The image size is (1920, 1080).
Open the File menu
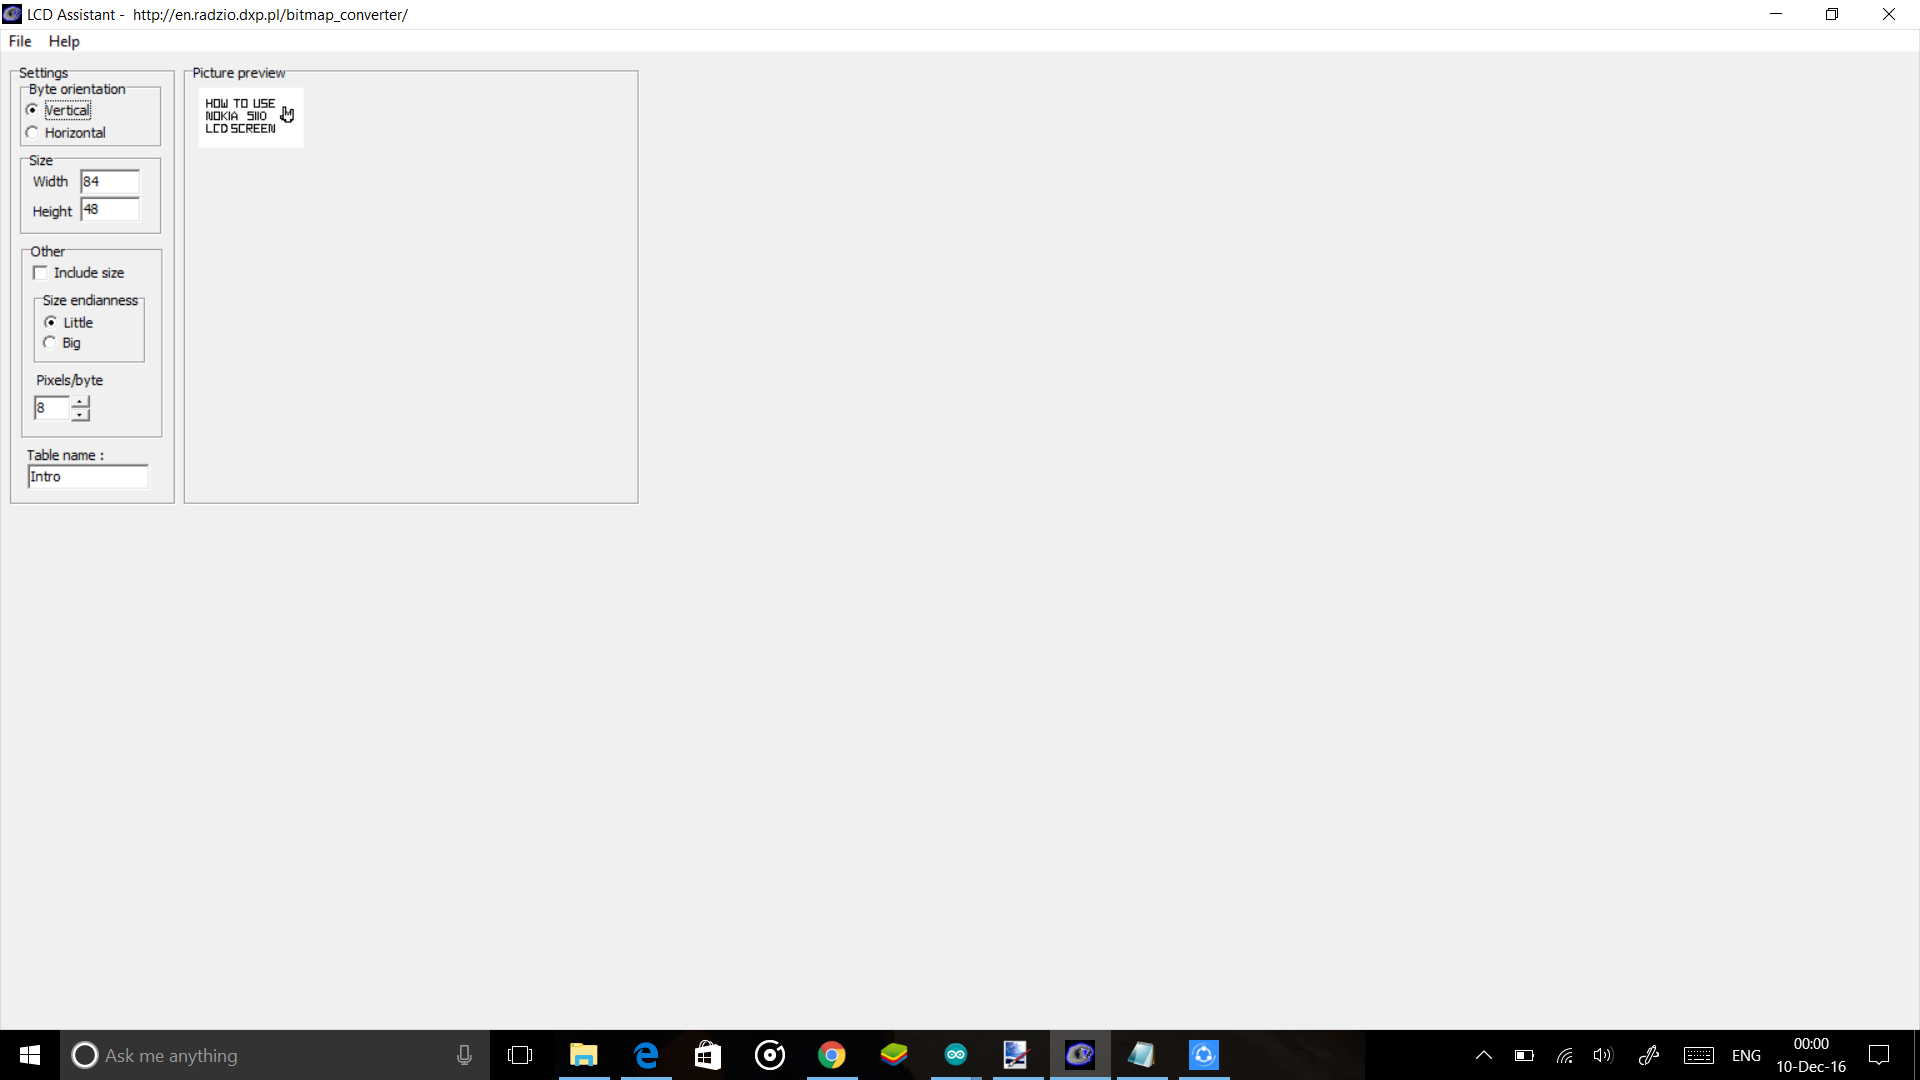[x=20, y=41]
